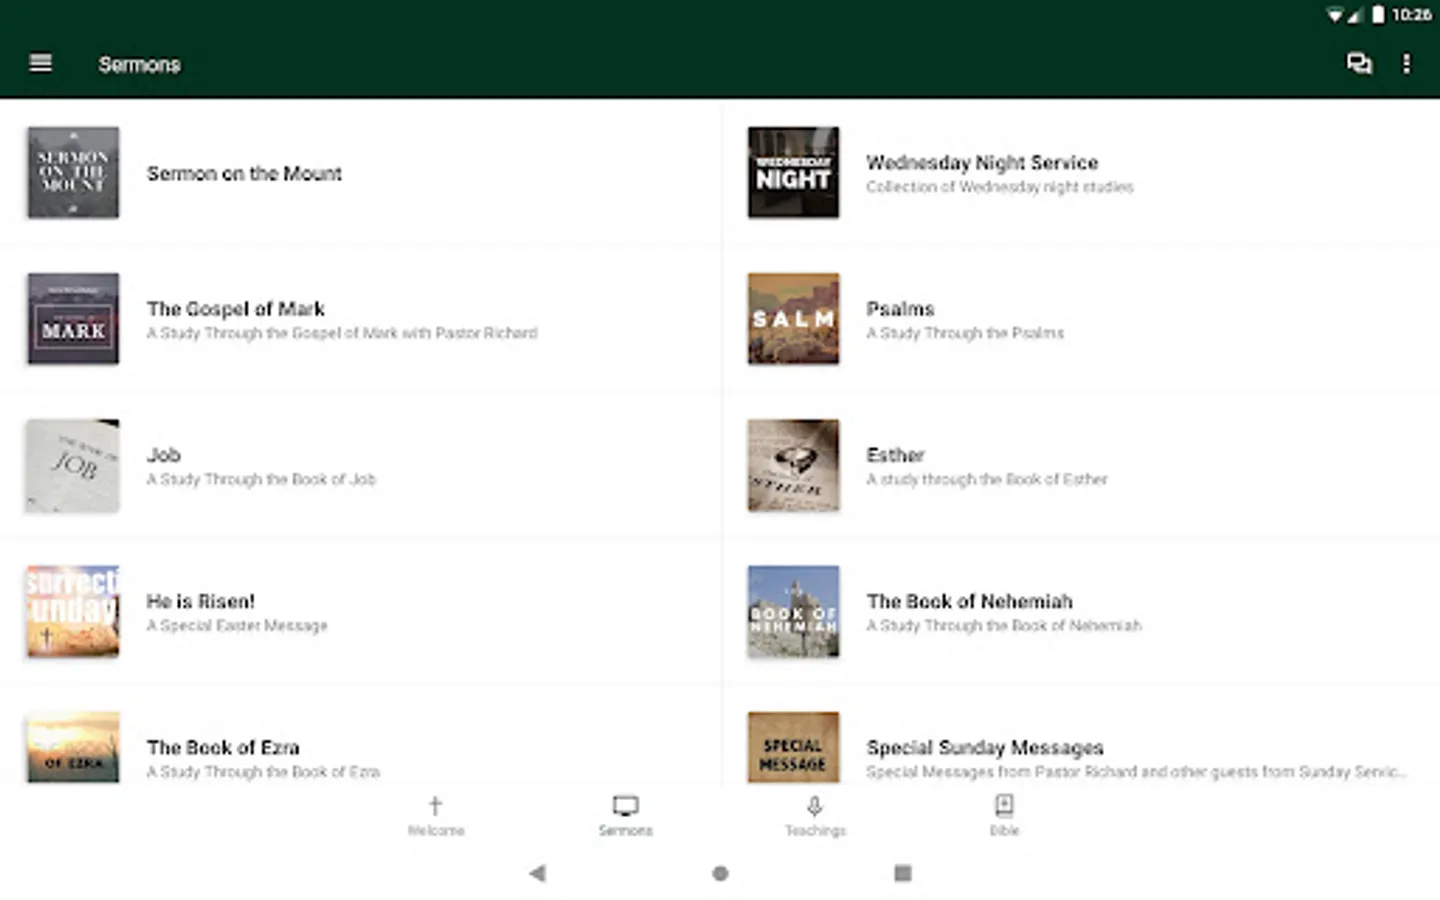Viewport: 1440px width, 900px height.
Task: Open the hamburger navigation menu
Action: pos(41,64)
